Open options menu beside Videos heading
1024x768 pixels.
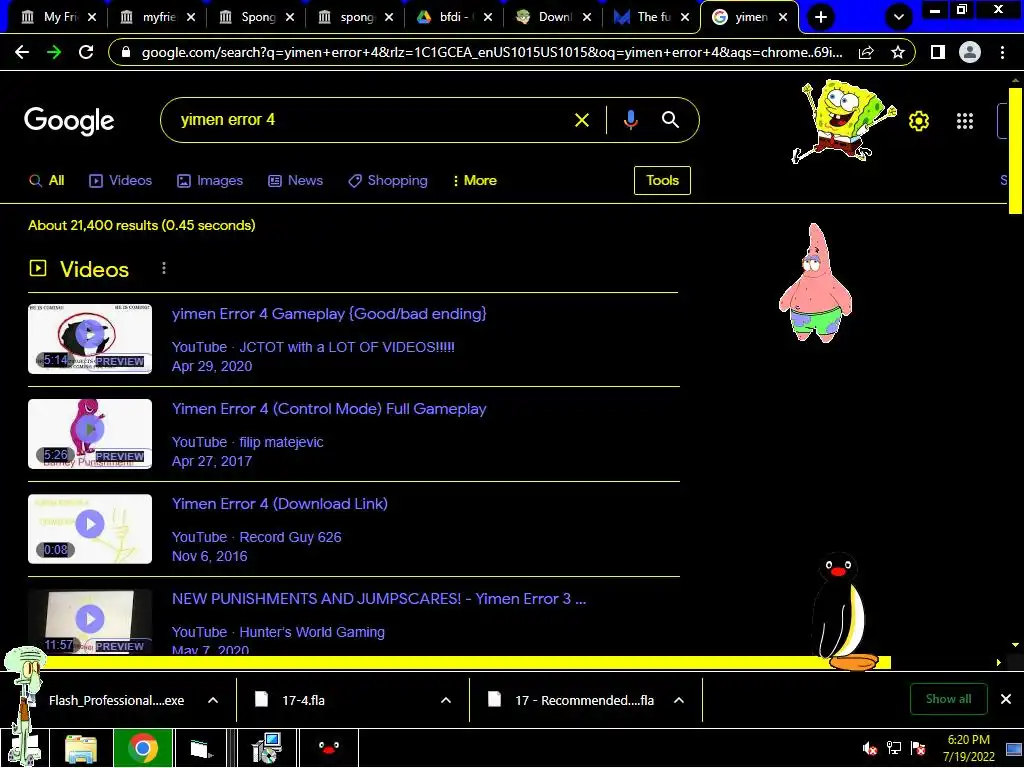[x=164, y=268]
